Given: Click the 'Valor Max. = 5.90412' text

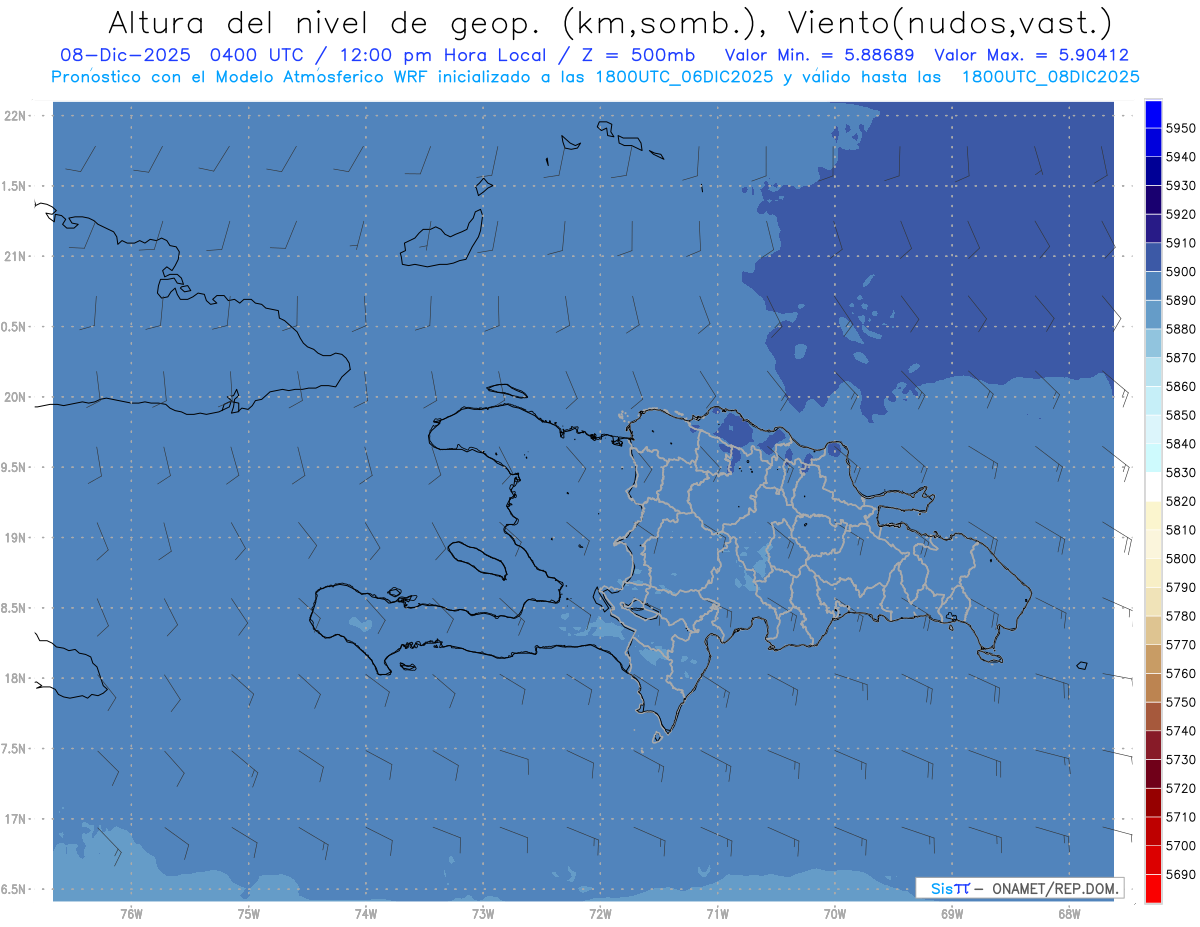Looking at the screenshot, I should (x=1031, y=55).
